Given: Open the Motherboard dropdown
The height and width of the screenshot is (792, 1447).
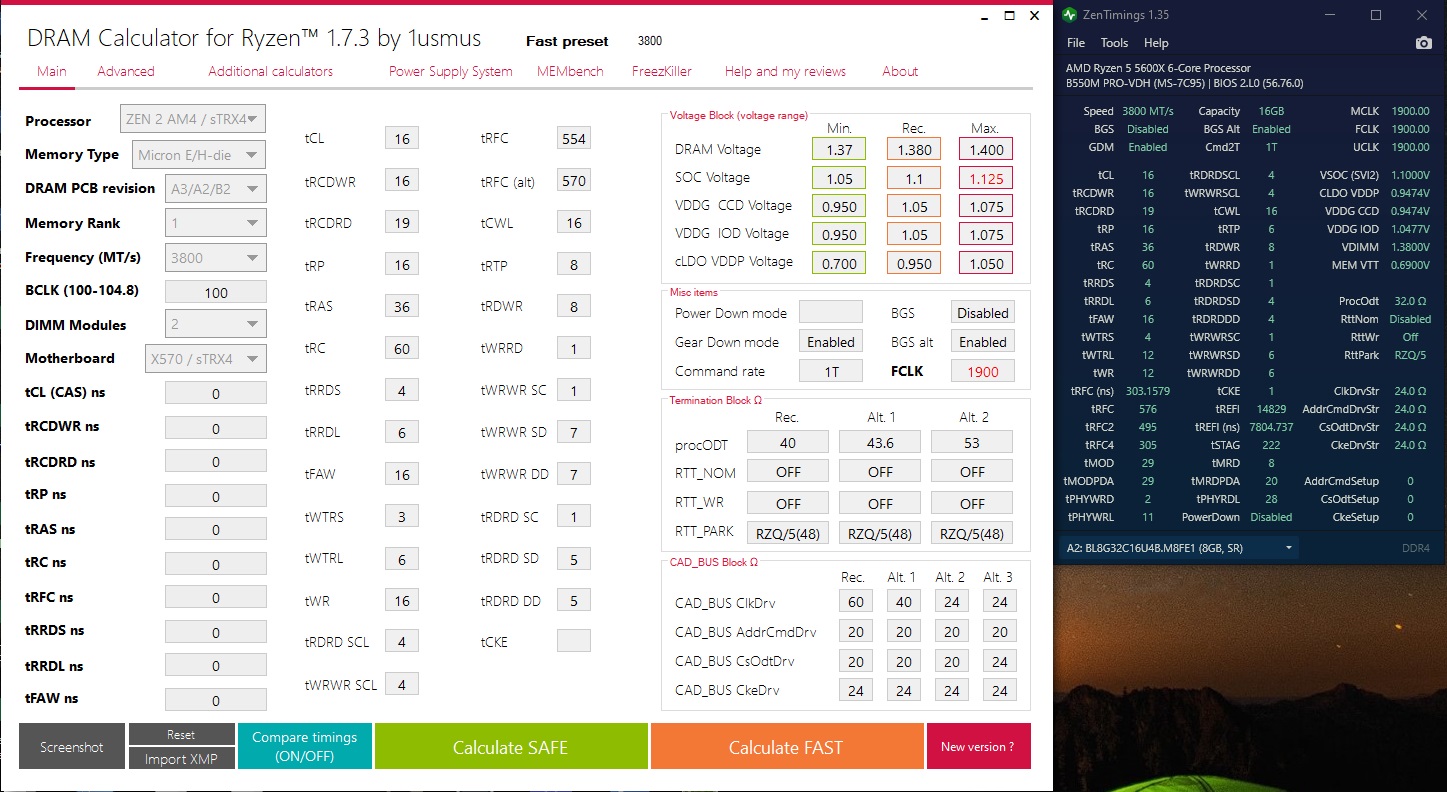Looking at the screenshot, I should [x=205, y=358].
